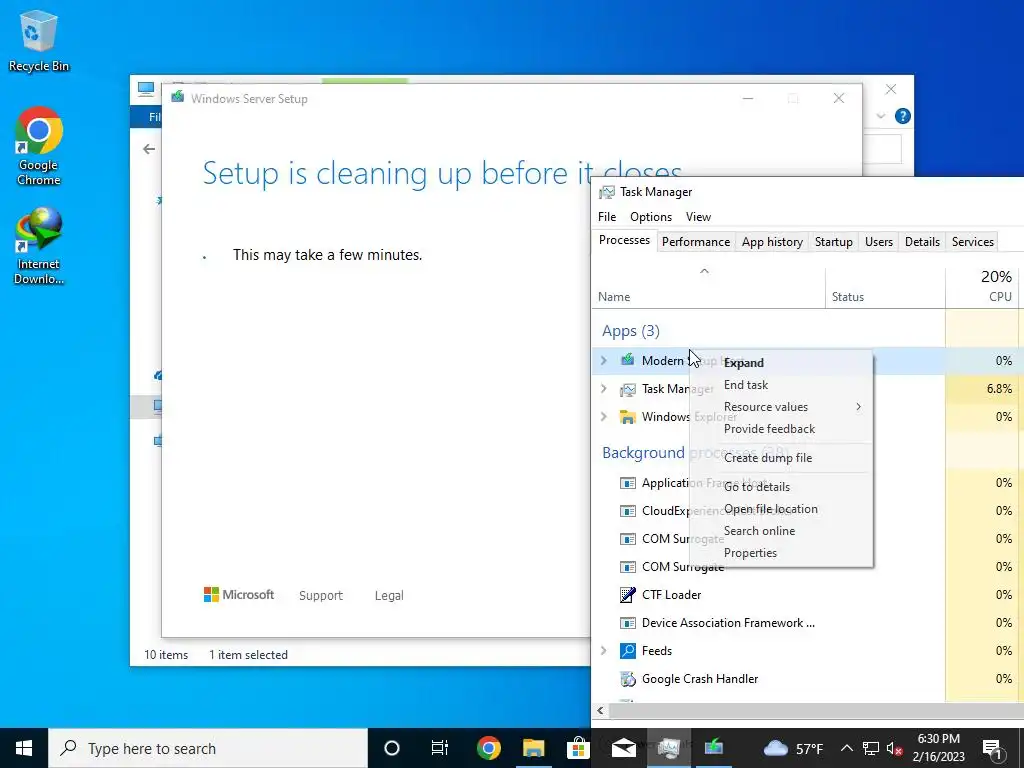The width and height of the screenshot is (1024, 768).
Task: Click the Task Manager title bar icon
Action: [607, 192]
